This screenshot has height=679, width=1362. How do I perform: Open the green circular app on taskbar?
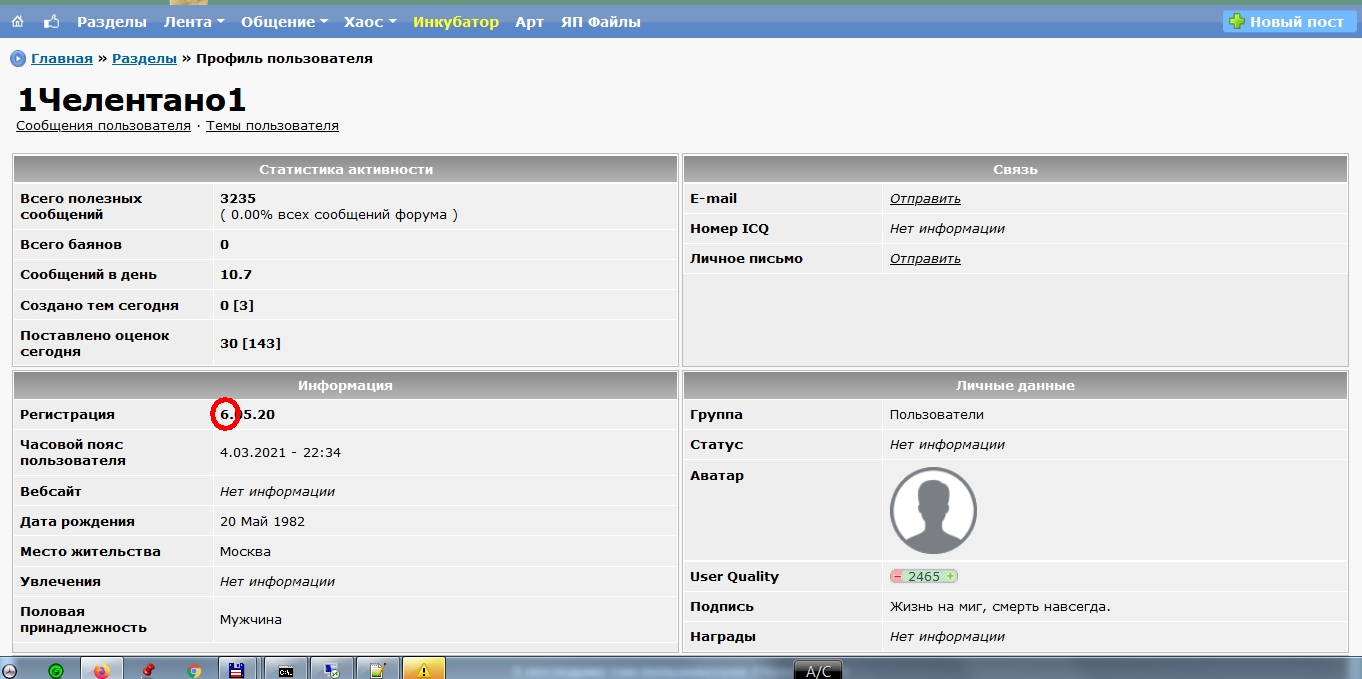[56, 671]
